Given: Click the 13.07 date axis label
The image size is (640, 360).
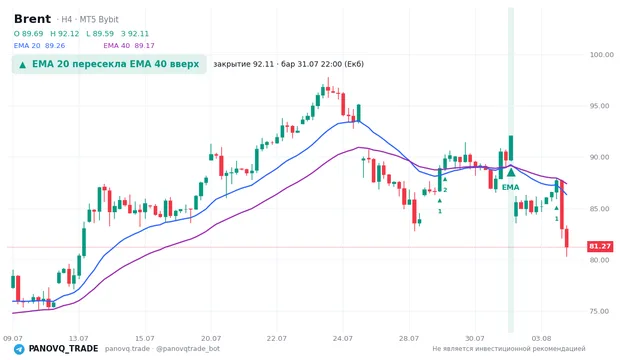Looking at the screenshot, I should click(78, 338).
